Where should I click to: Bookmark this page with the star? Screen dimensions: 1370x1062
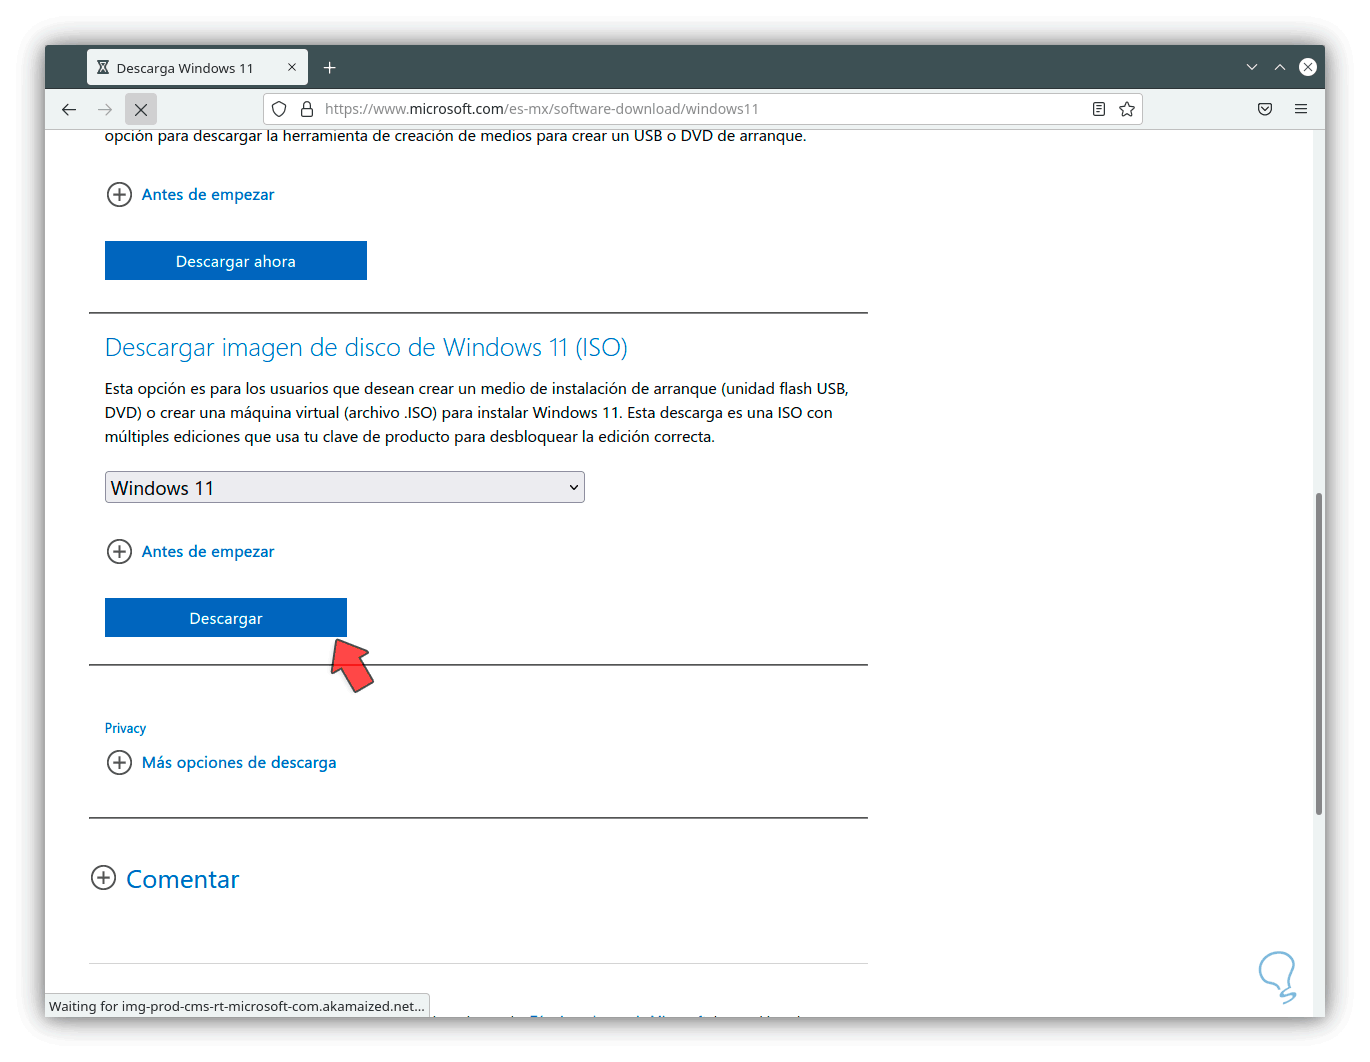pyautogui.click(x=1127, y=109)
